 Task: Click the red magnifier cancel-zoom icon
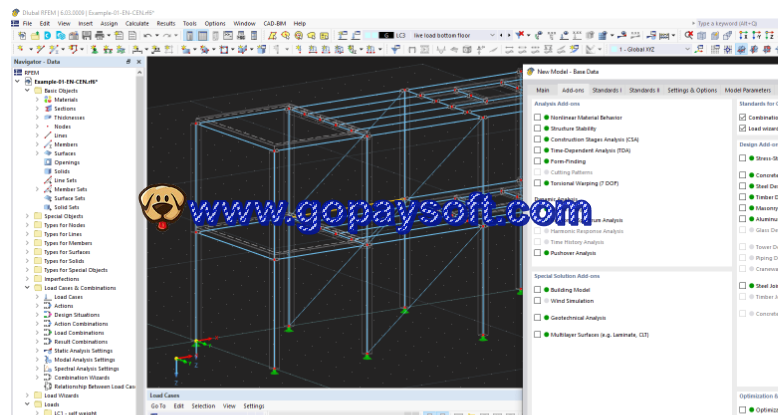689,35
